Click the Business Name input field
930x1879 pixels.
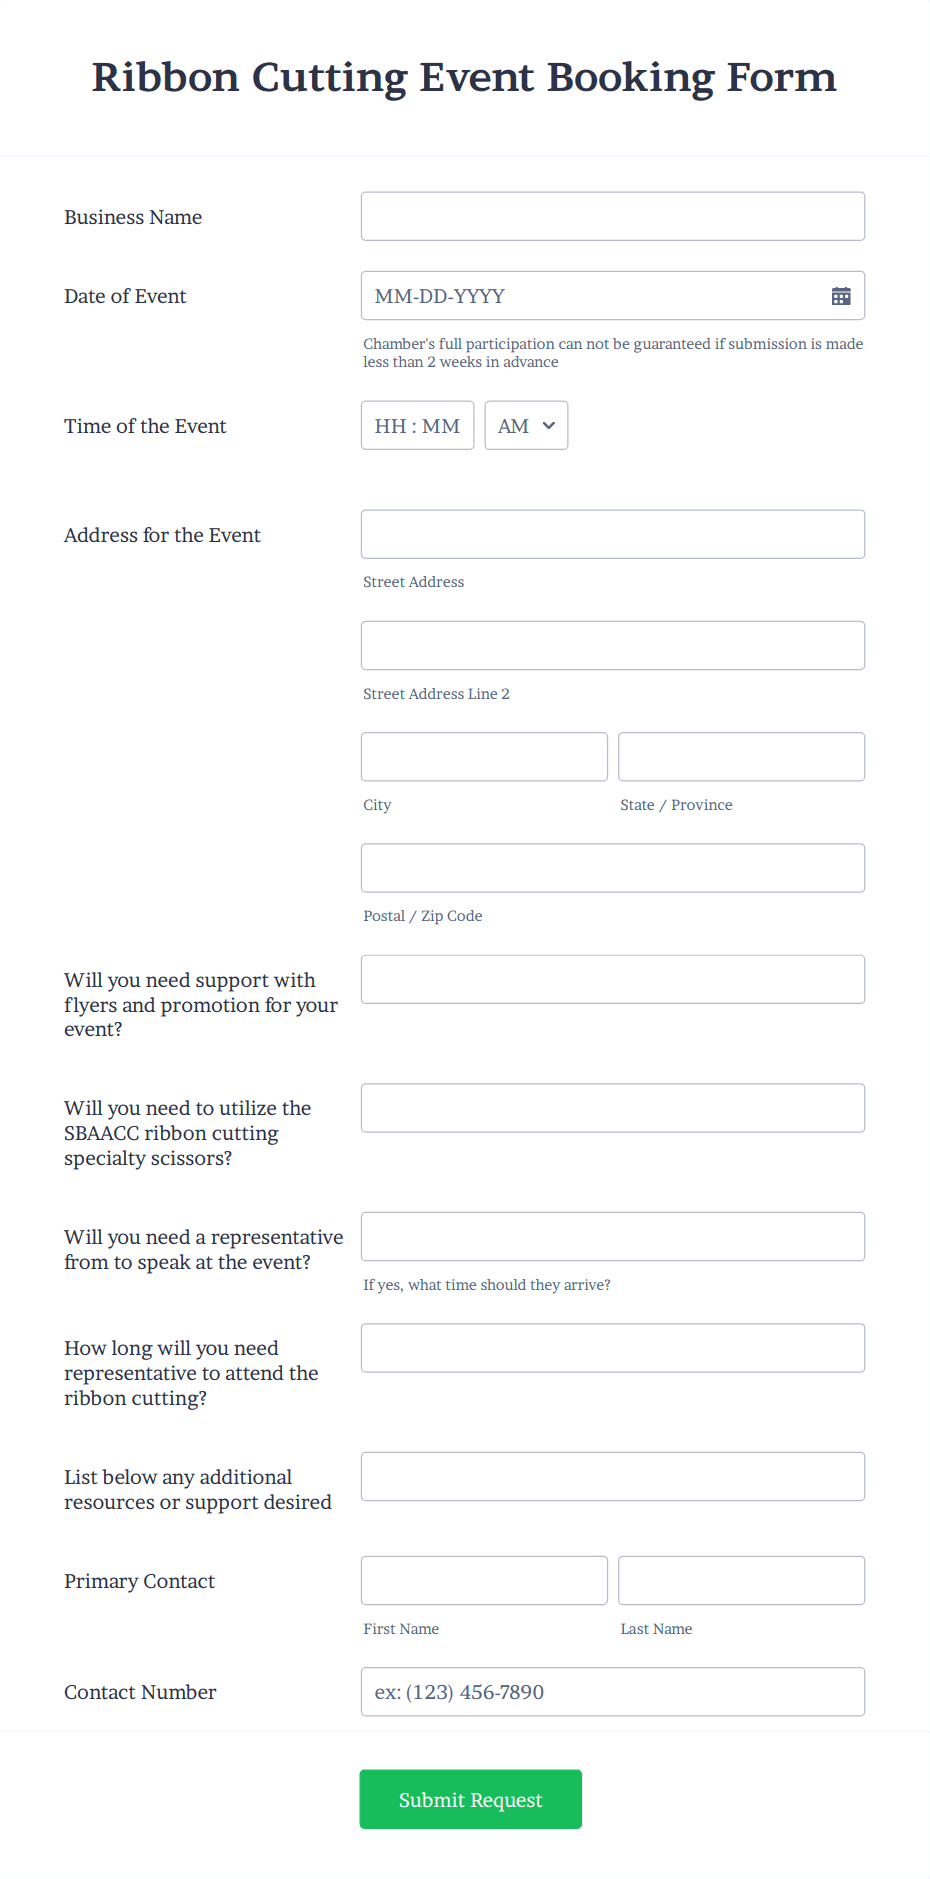tap(612, 216)
